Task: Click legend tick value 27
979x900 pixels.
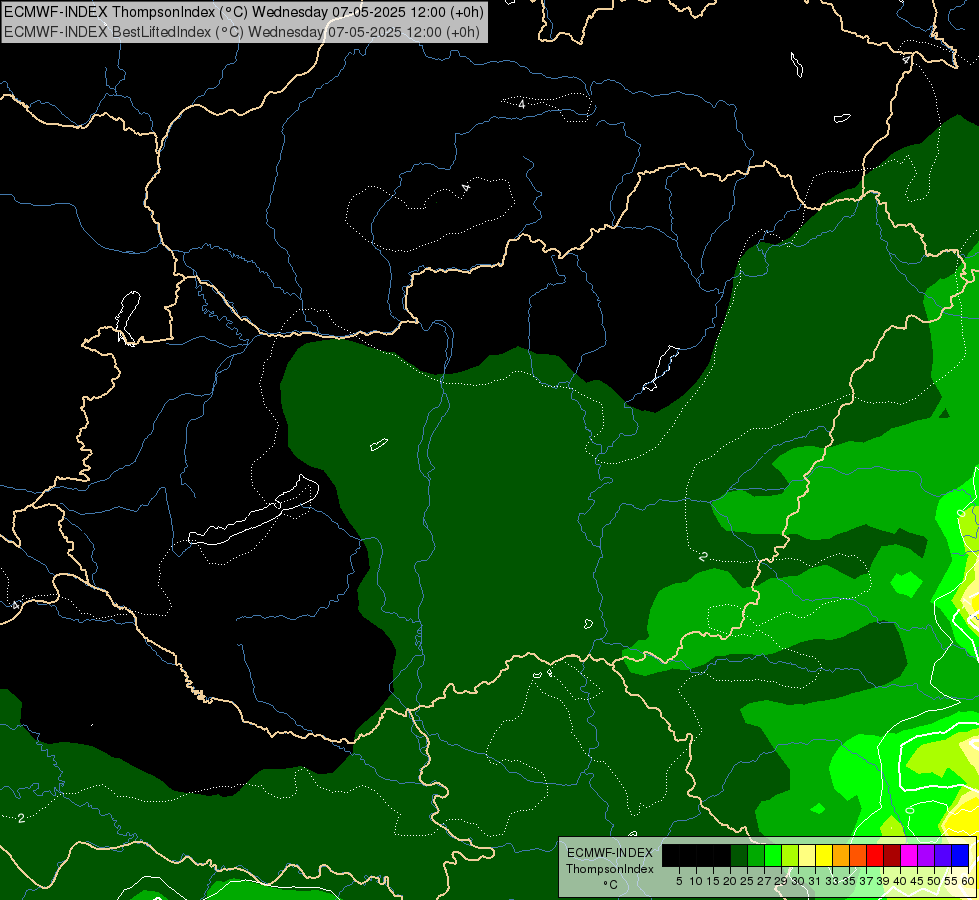Action: coord(764,881)
